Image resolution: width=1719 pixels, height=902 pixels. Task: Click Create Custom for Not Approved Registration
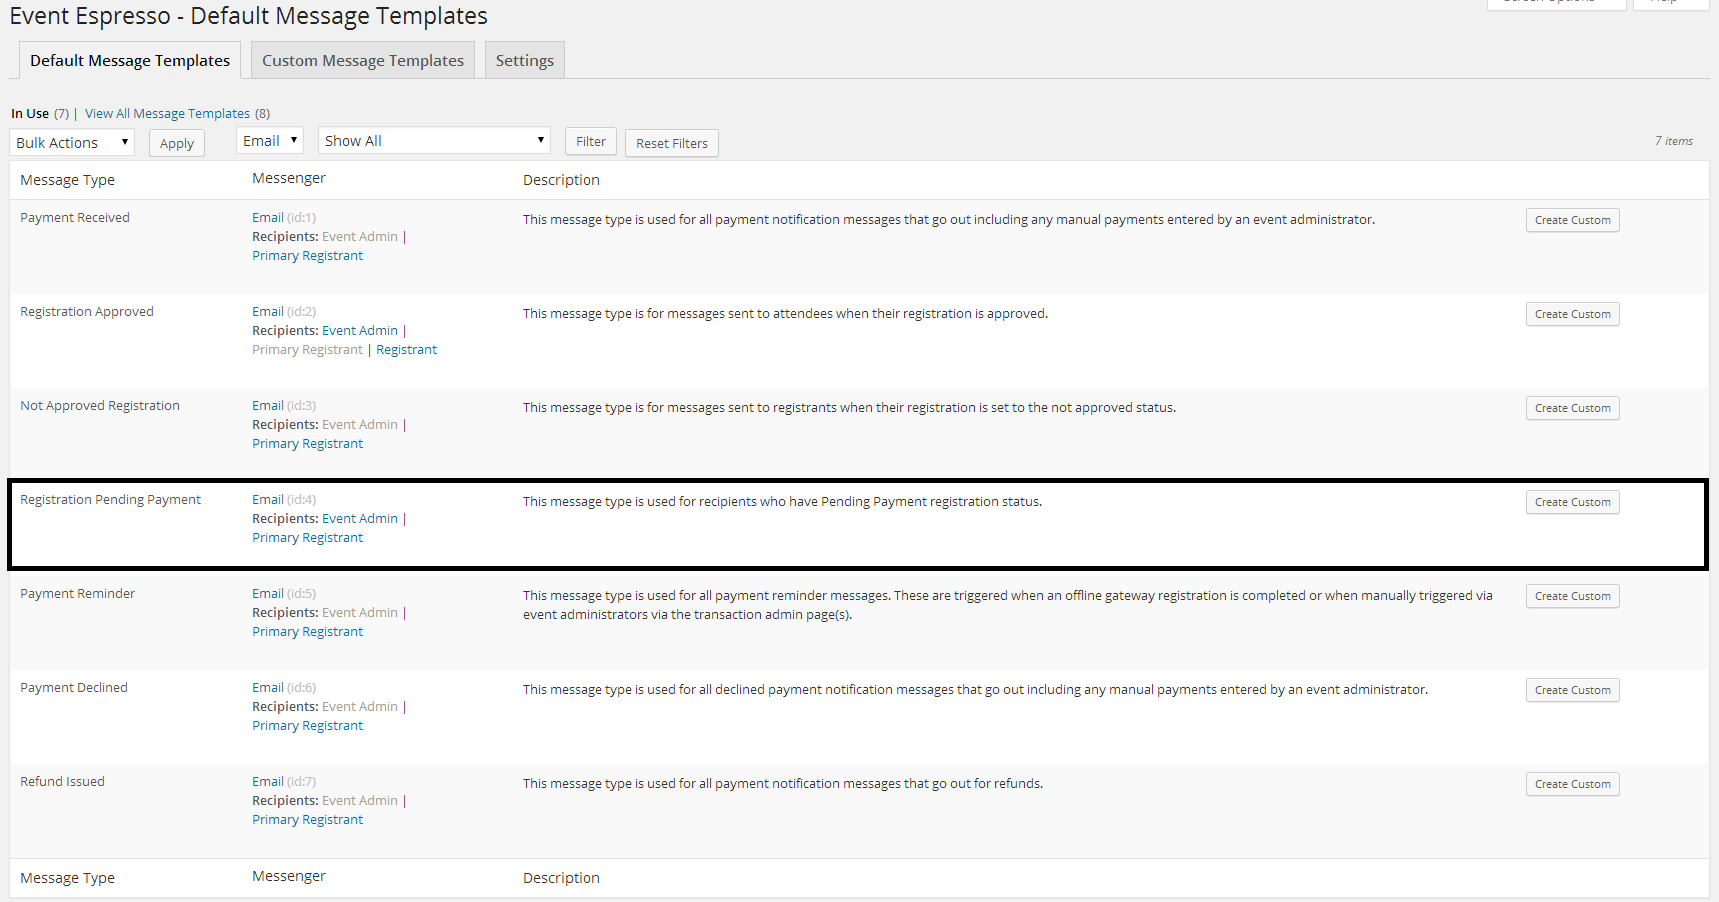point(1573,408)
